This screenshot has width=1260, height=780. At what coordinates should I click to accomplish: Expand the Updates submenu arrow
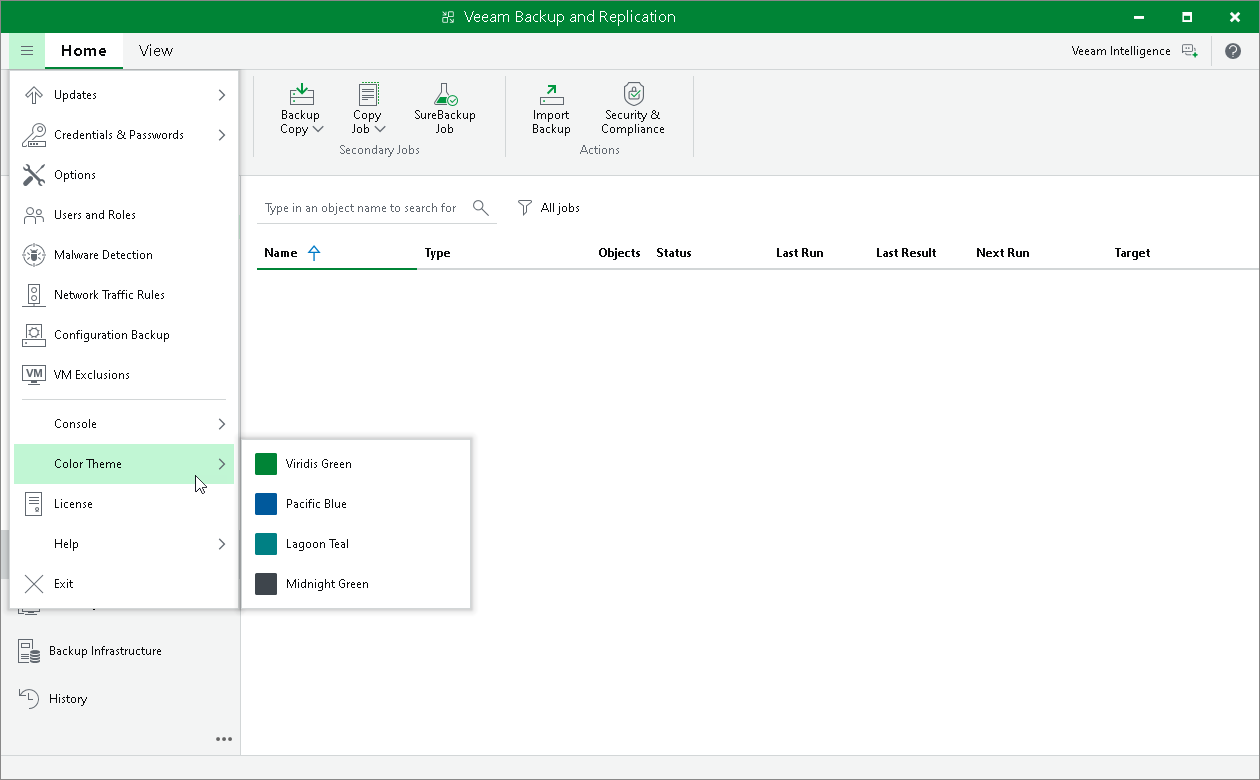[x=221, y=95]
